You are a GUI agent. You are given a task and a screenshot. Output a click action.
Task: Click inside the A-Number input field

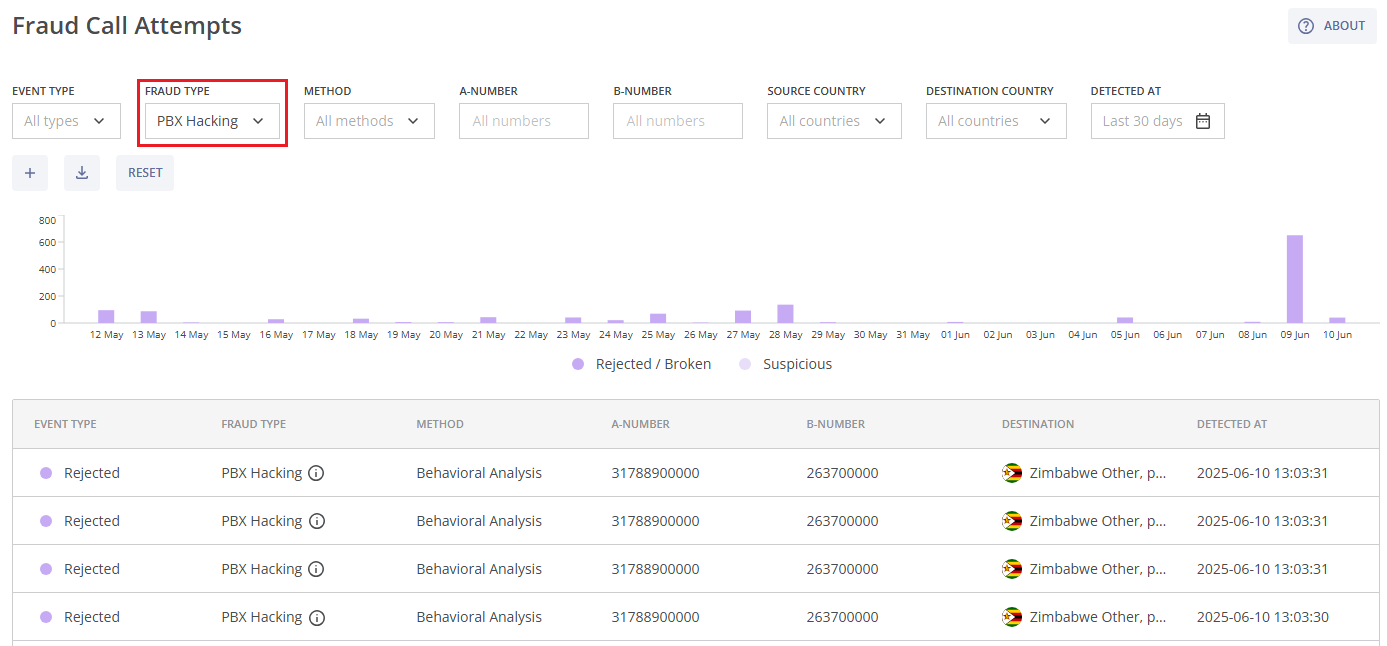click(523, 120)
